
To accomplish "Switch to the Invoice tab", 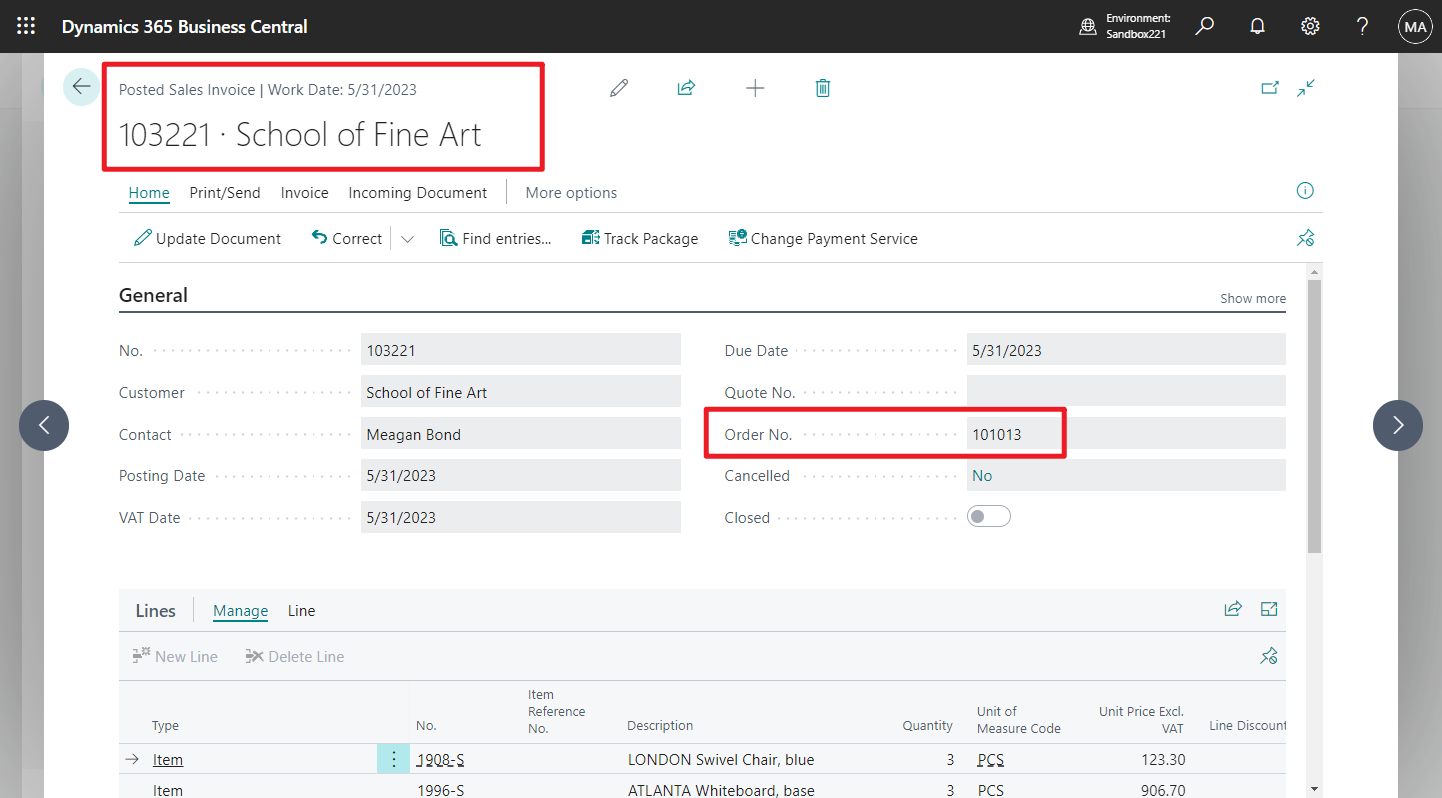I will click(x=304, y=192).
